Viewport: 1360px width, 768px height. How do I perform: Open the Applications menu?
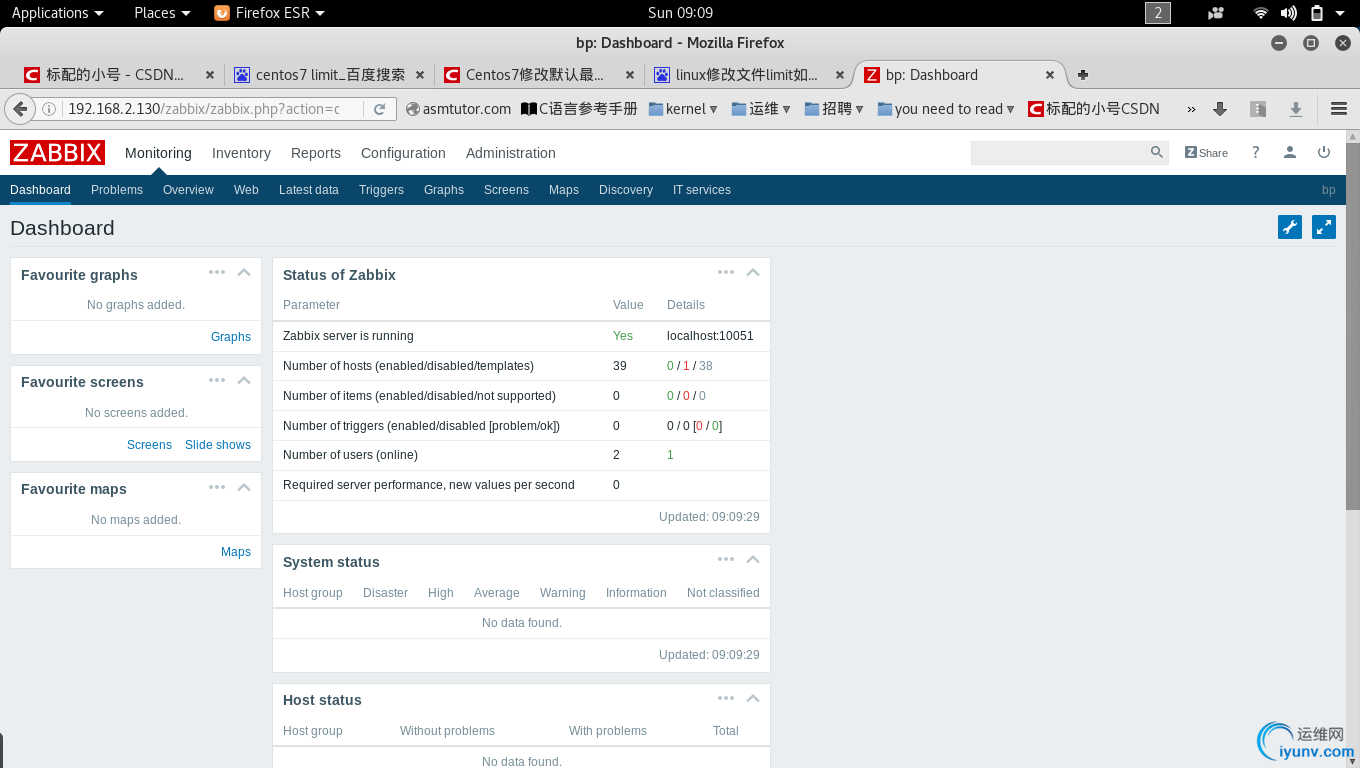coord(57,13)
